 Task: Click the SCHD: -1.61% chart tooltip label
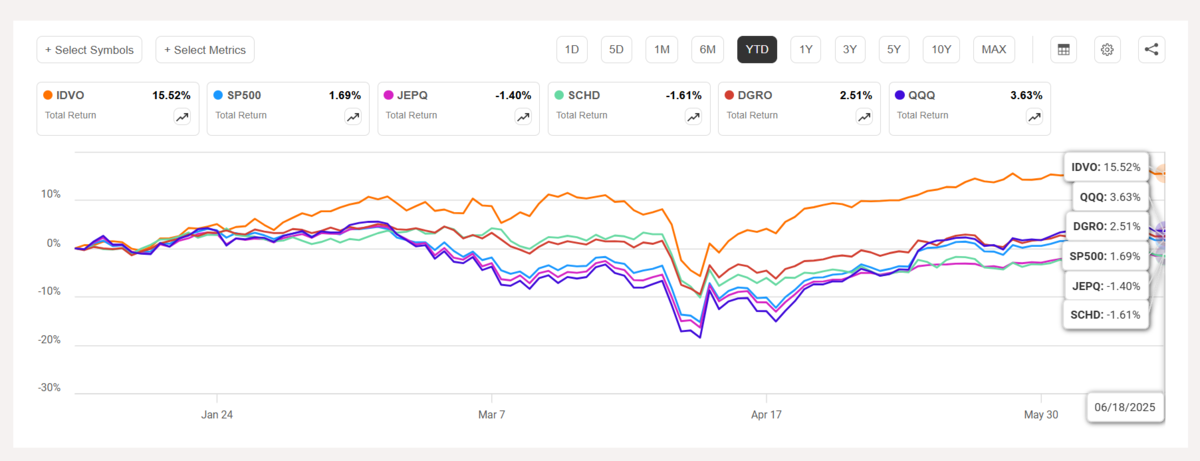1104,317
